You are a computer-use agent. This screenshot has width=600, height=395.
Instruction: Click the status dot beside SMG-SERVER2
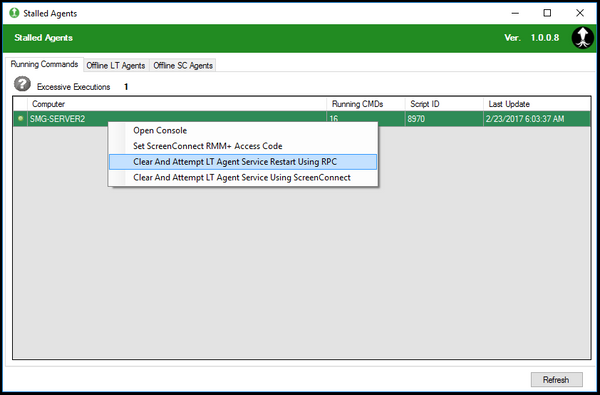point(20,119)
